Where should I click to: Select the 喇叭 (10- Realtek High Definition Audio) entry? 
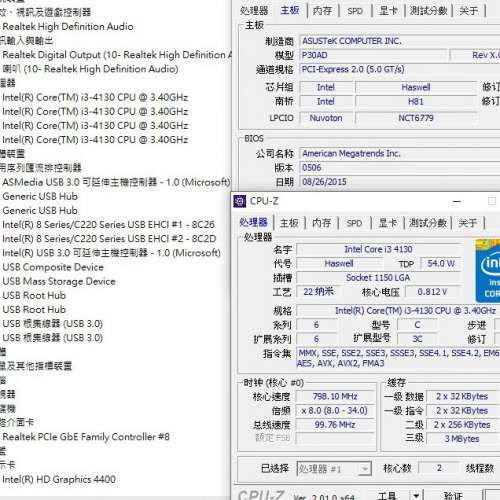(x=90, y=69)
